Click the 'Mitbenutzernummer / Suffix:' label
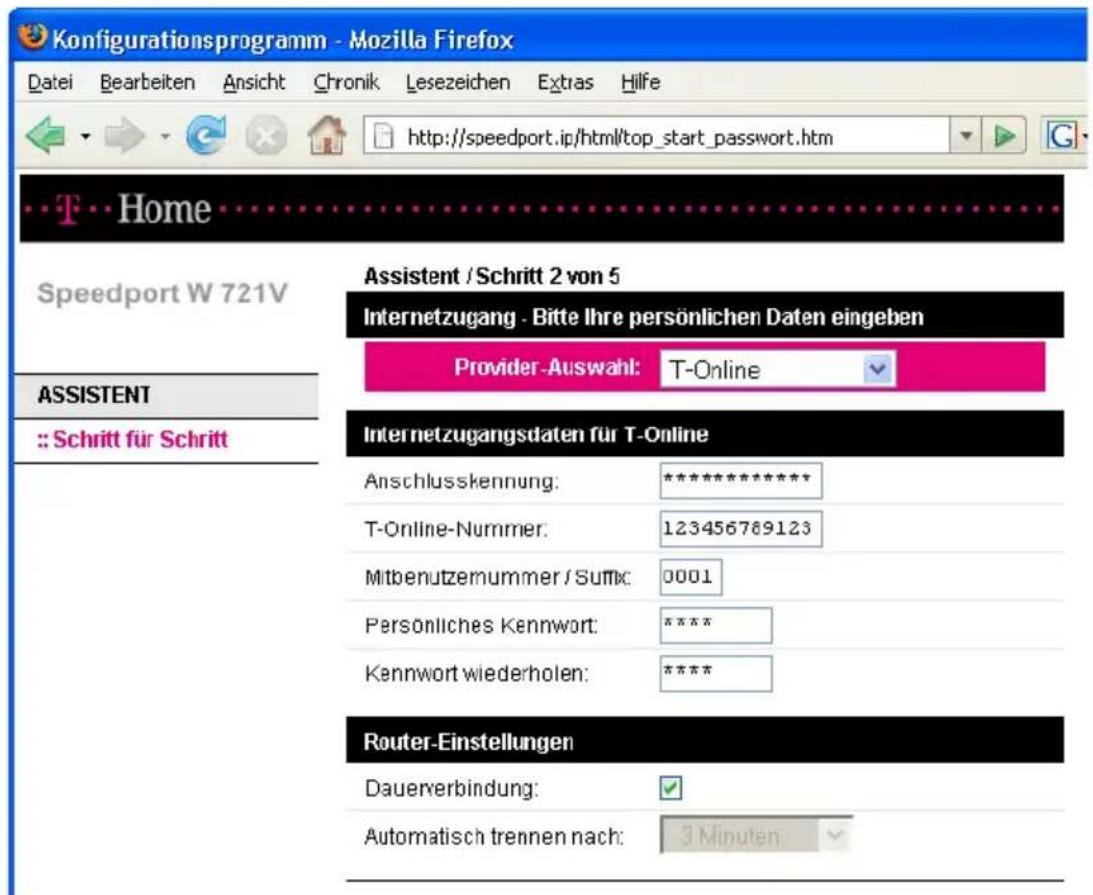 pos(498,577)
